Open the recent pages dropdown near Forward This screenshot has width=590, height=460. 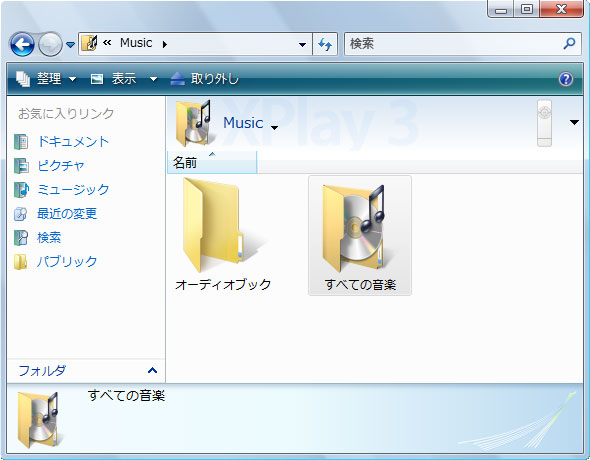[x=70, y=45]
